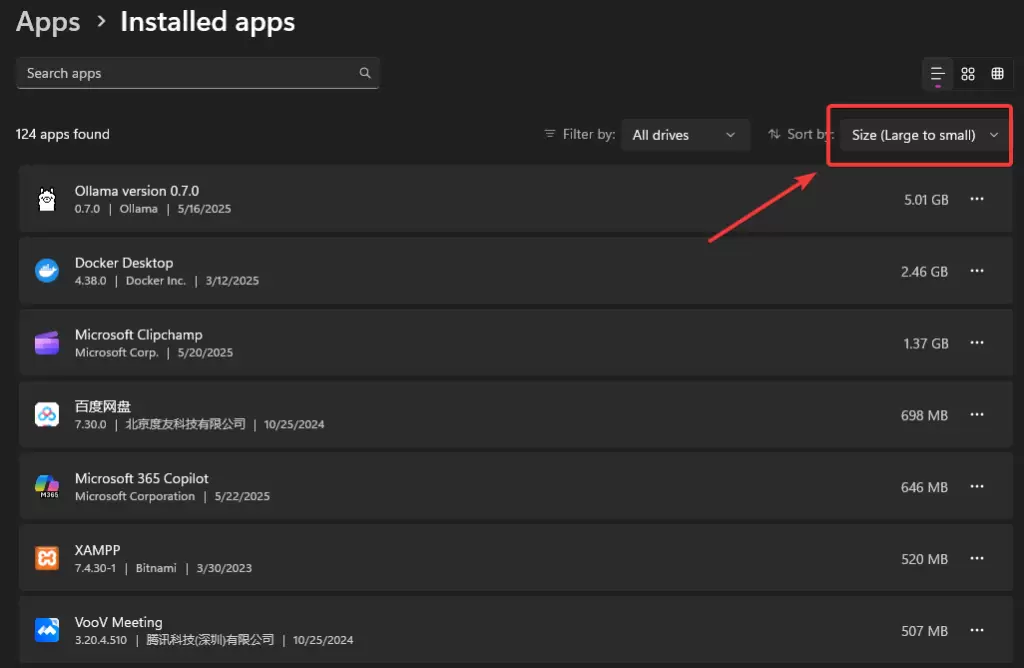The height and width of the screenshot is (668, 1024).
Task: Click the search magnifier icon
Action: click(364, 72)
